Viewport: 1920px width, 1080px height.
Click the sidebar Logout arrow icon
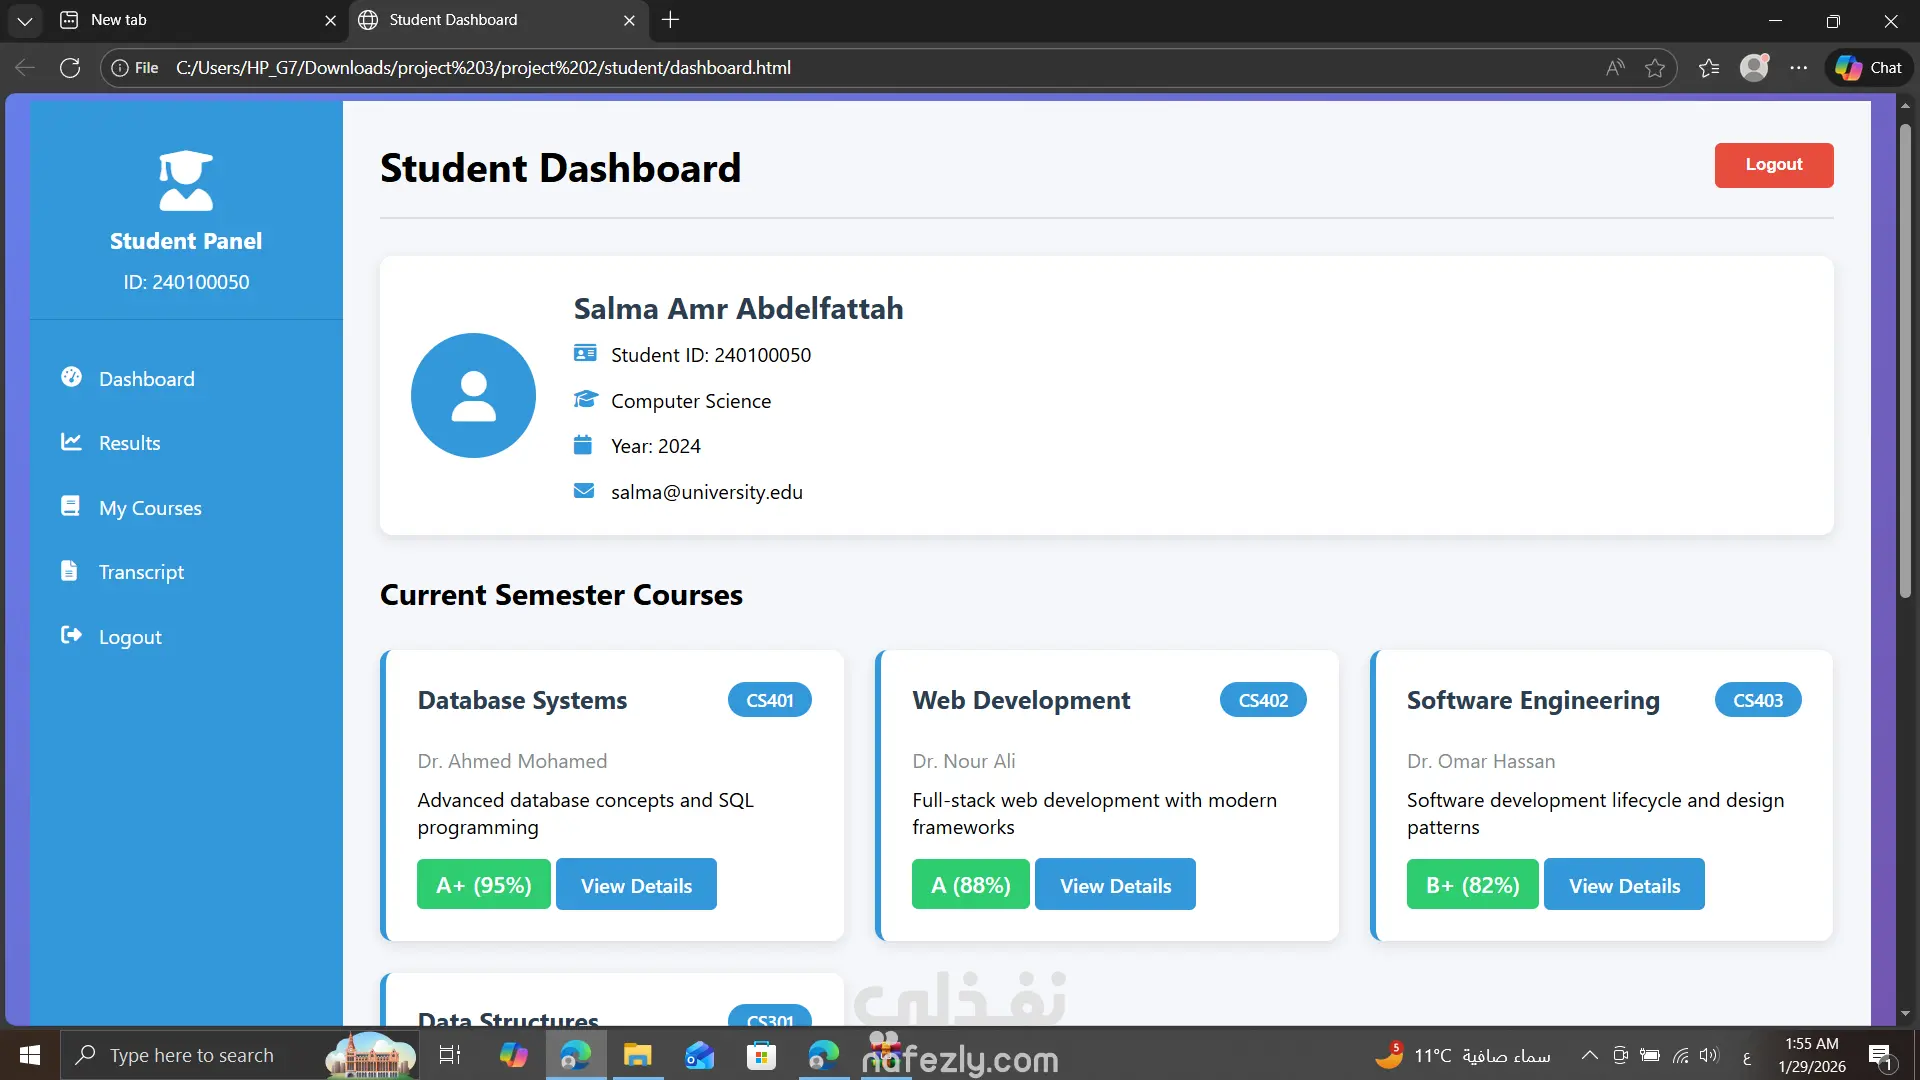pyautogui.click(x=71, y=635)
